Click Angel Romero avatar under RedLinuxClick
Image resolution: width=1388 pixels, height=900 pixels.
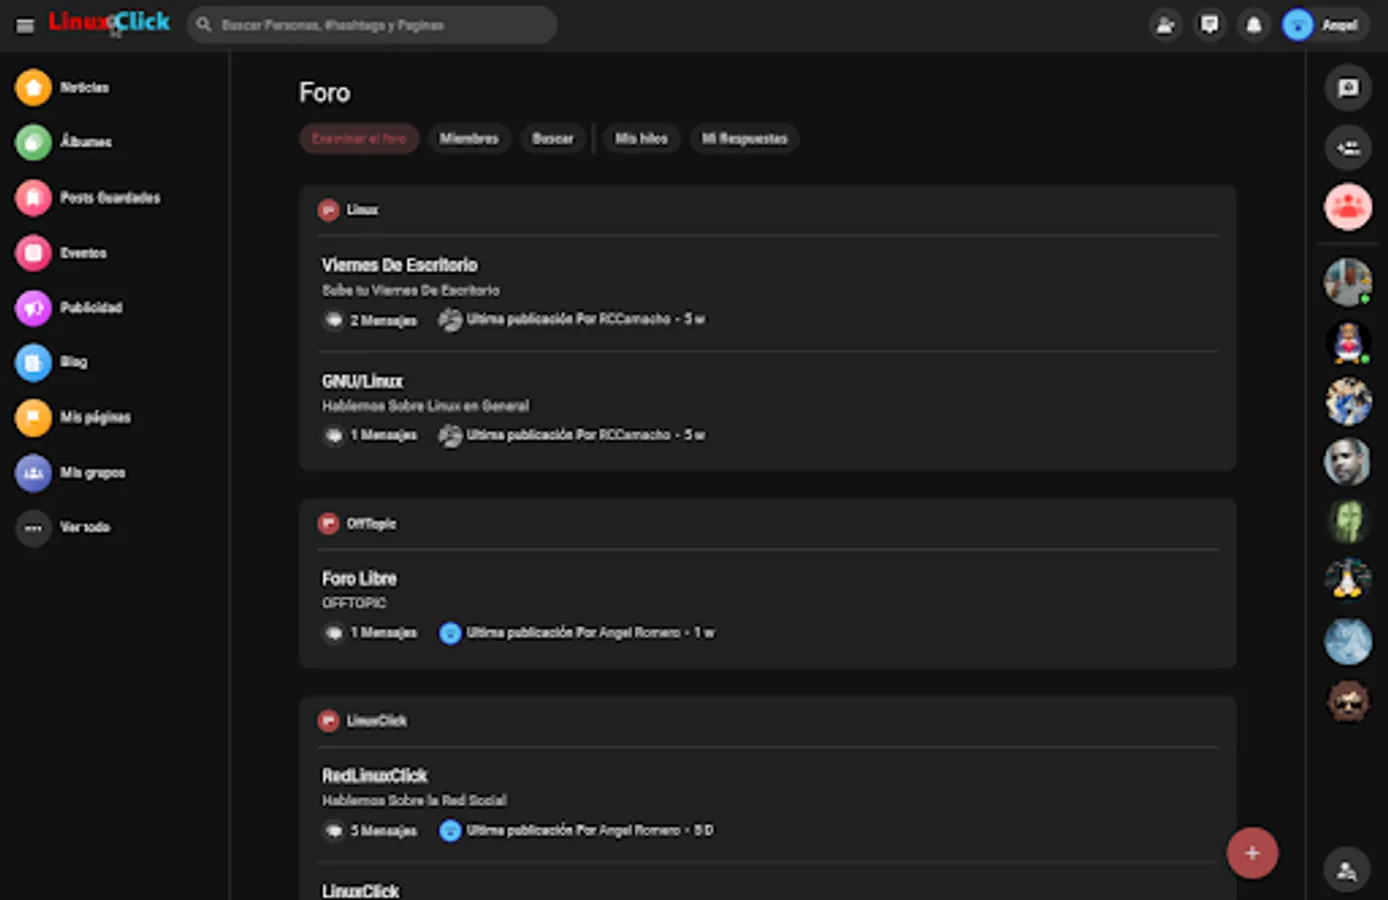tap(451, 831)
